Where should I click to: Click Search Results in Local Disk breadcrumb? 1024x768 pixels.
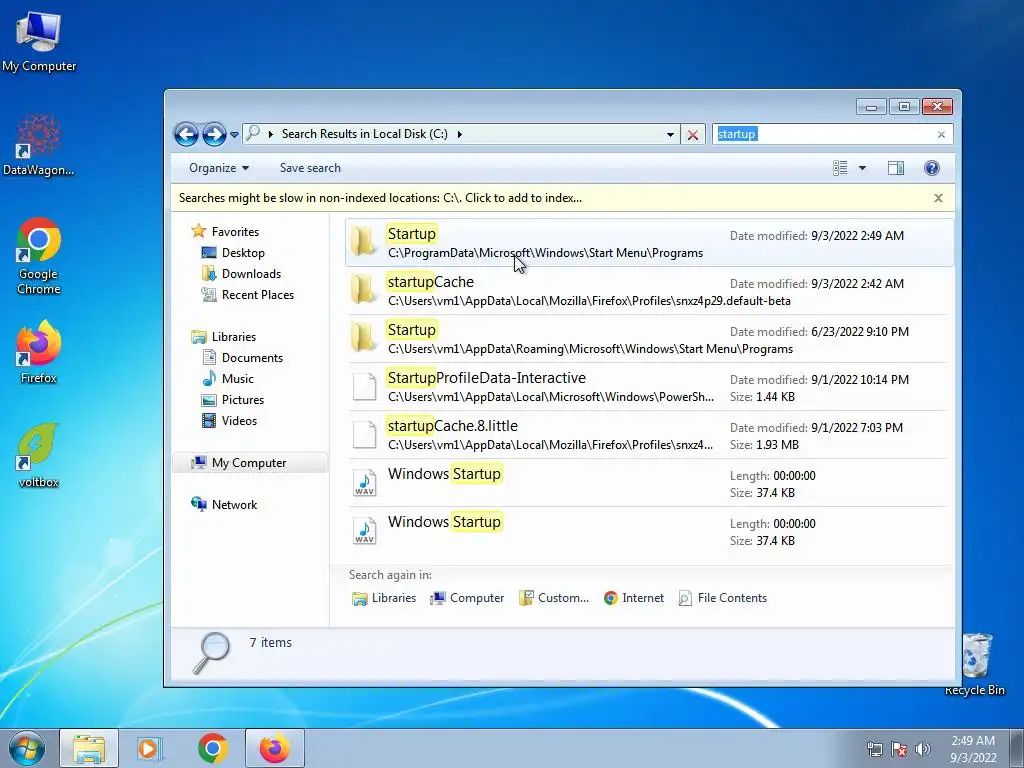(x=364, y=134)
